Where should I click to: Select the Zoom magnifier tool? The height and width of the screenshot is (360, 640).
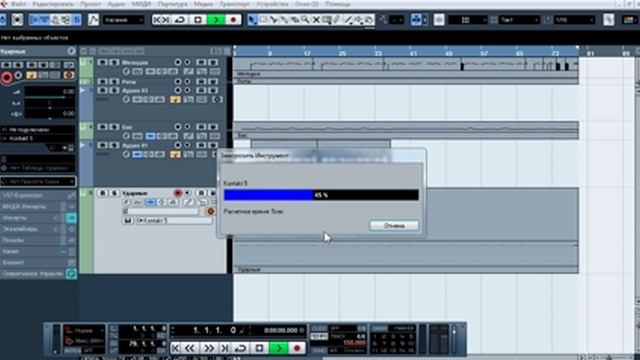[x=305, y=20]
